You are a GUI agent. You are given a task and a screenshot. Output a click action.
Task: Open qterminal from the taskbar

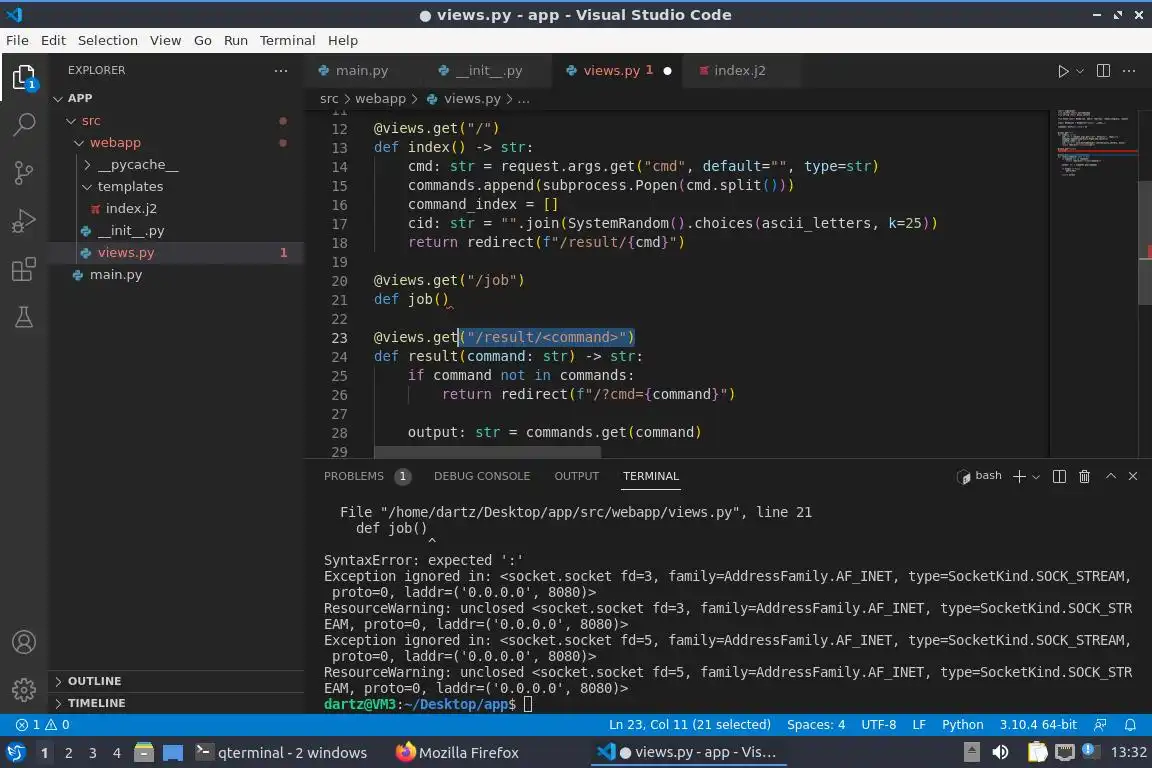281,753
